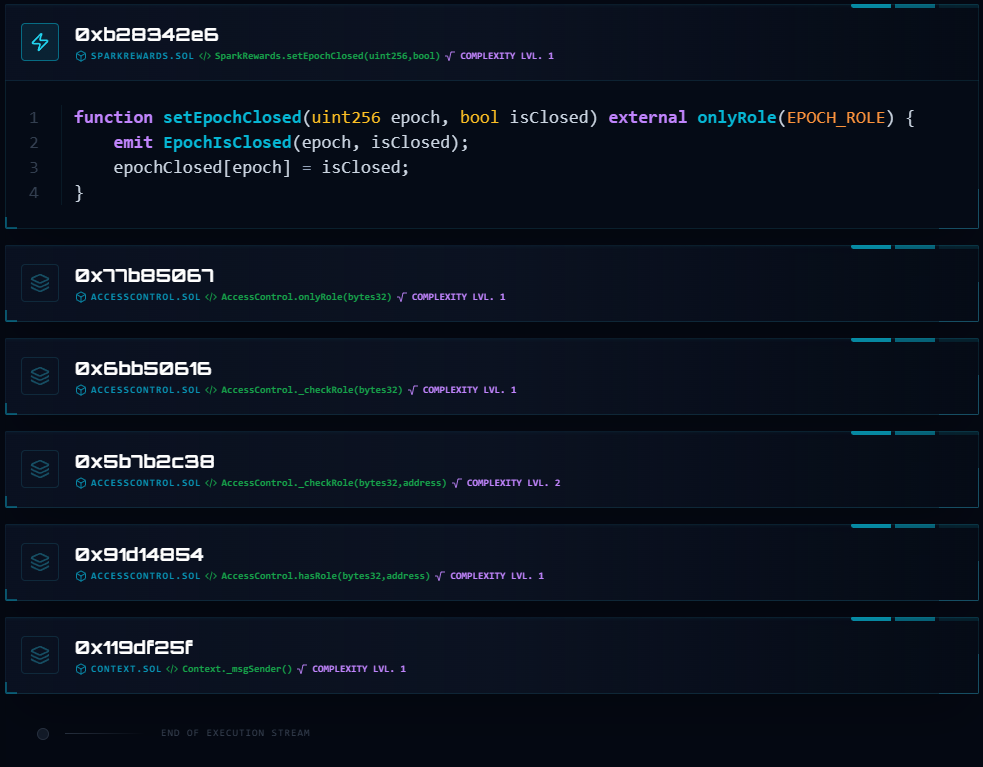Select the circle indicator beside END OF EXECUTION STREAM

(x=42, y=733)
